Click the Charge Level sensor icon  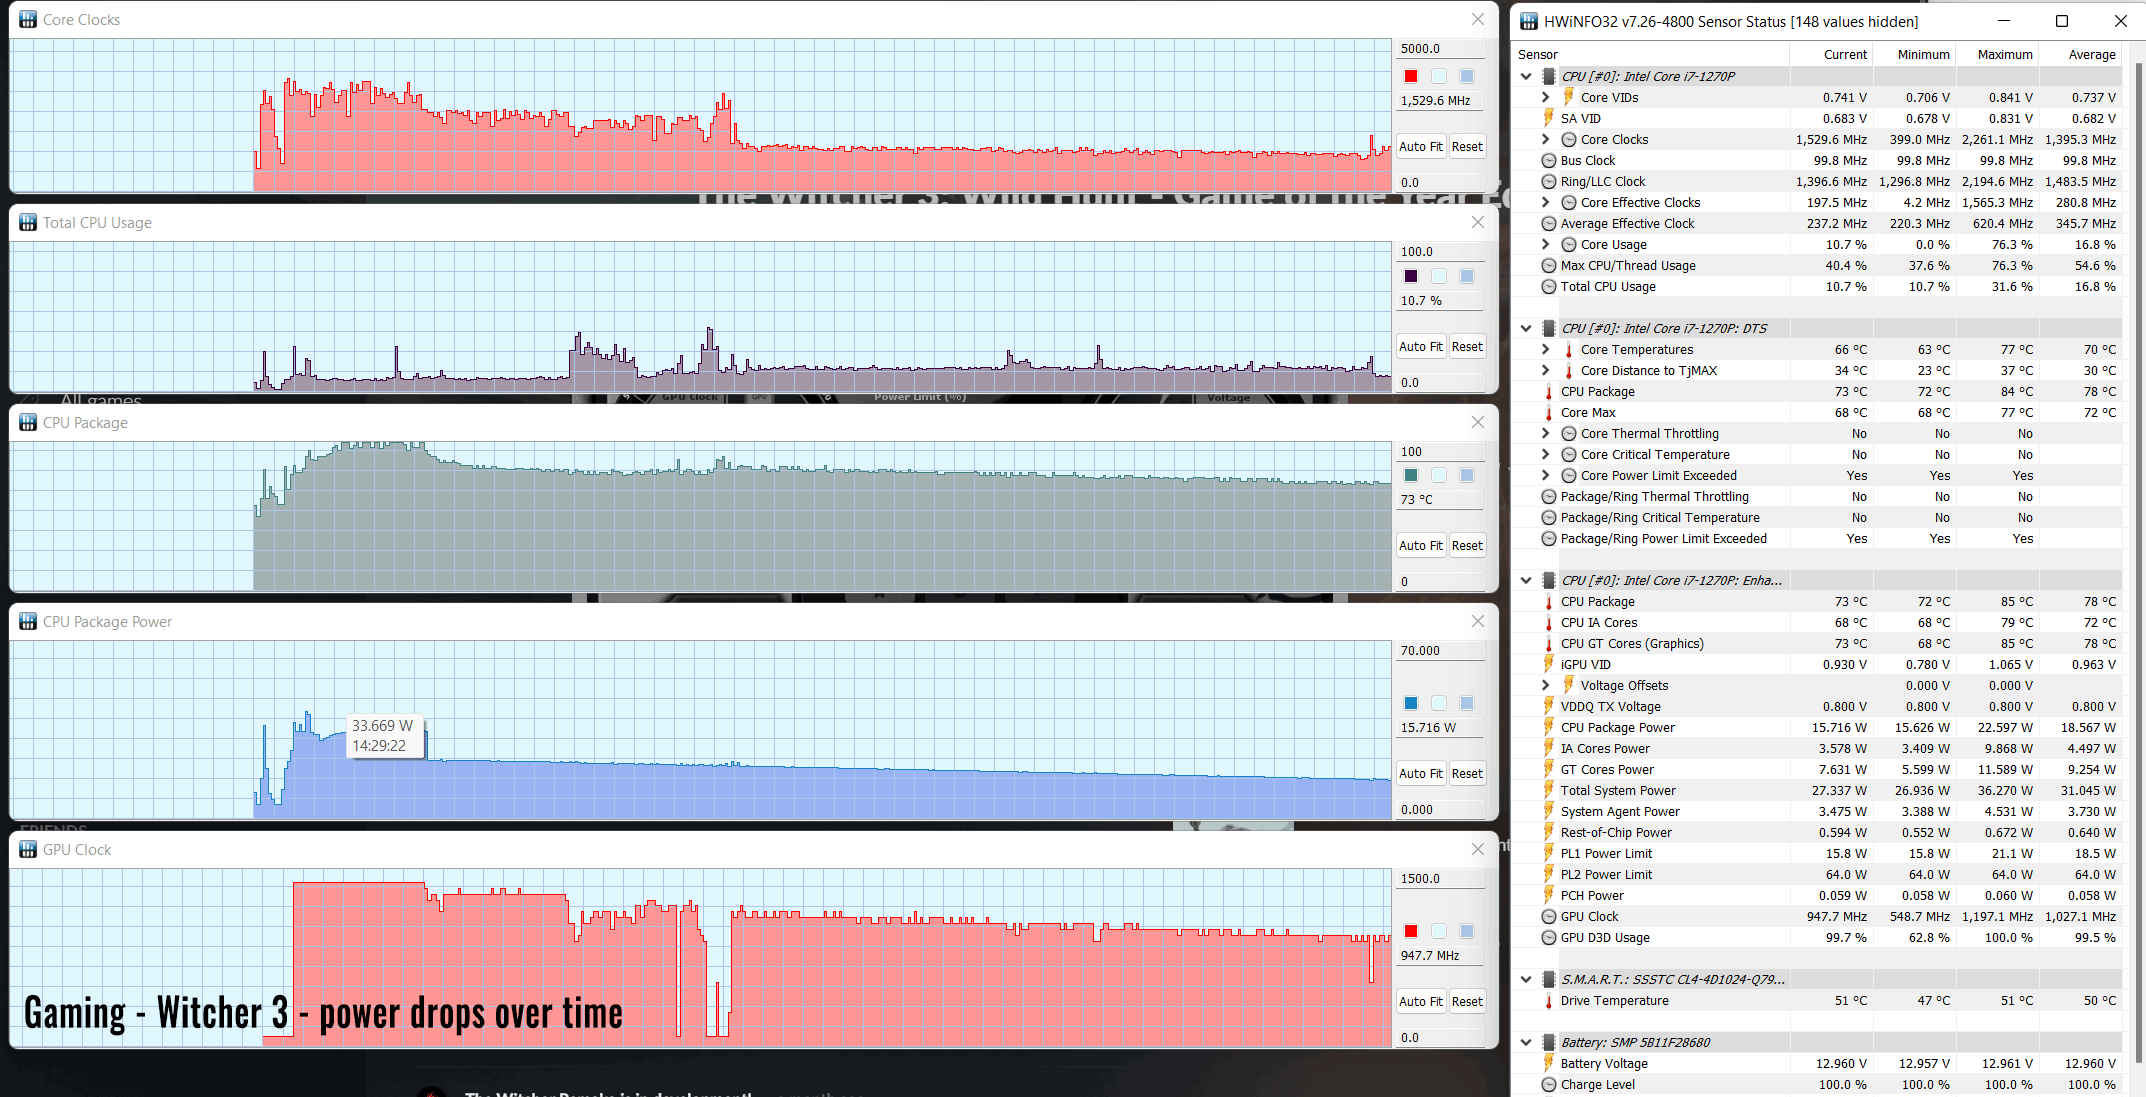point(1549,1084)
